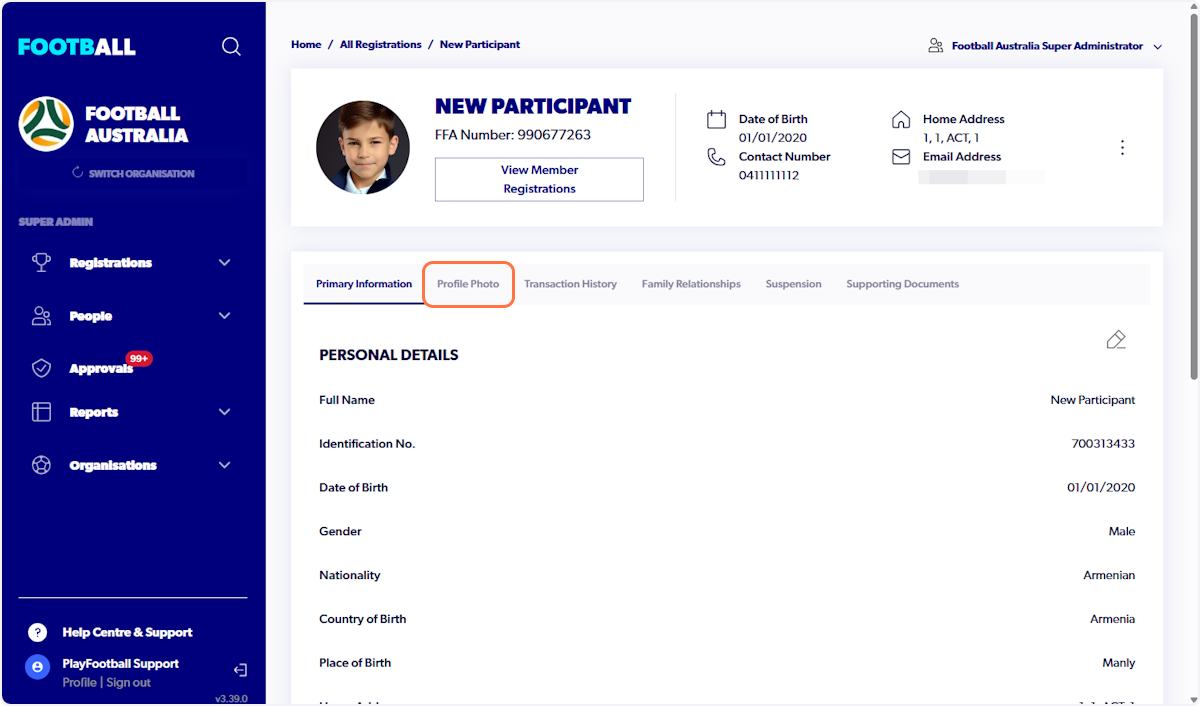The height and width of the screenshot is (706, 1200).
Task: Click the Organisations soccer ball icon
Action: click(41, 465)
